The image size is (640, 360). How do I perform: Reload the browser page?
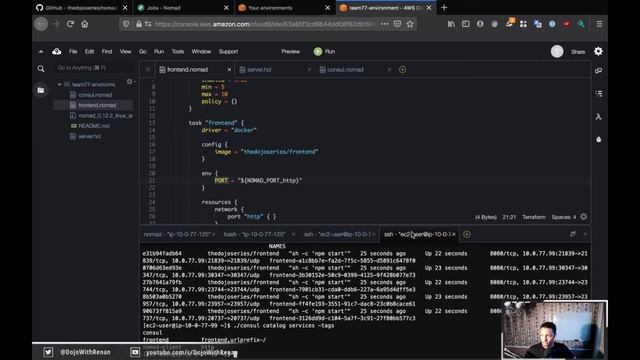coord(70,24)
